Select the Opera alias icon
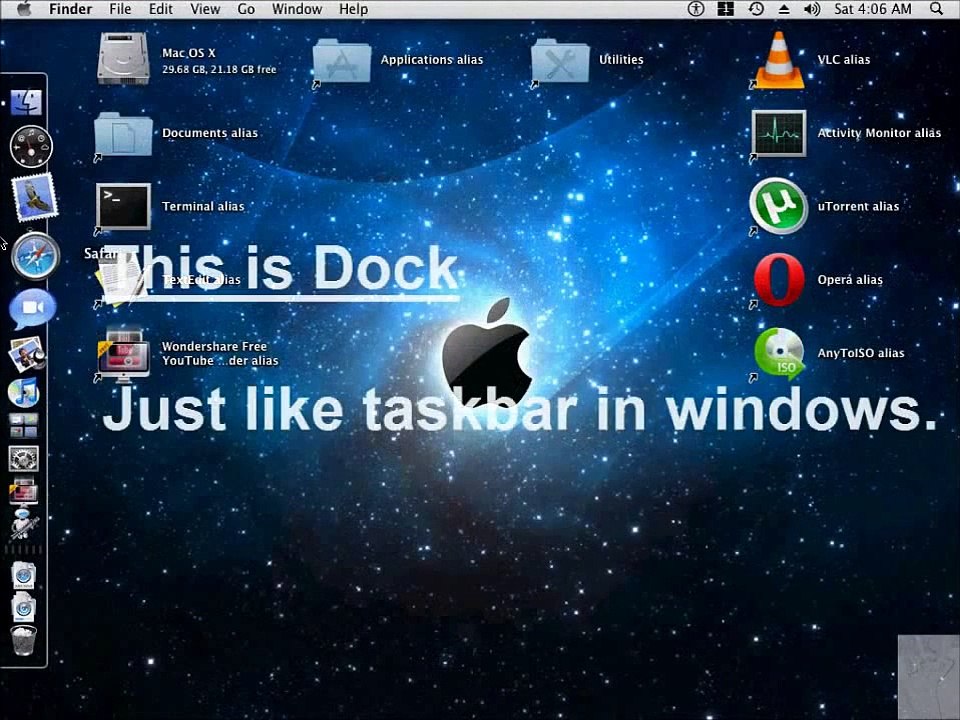The image size is (960, 720). point(779,280)
